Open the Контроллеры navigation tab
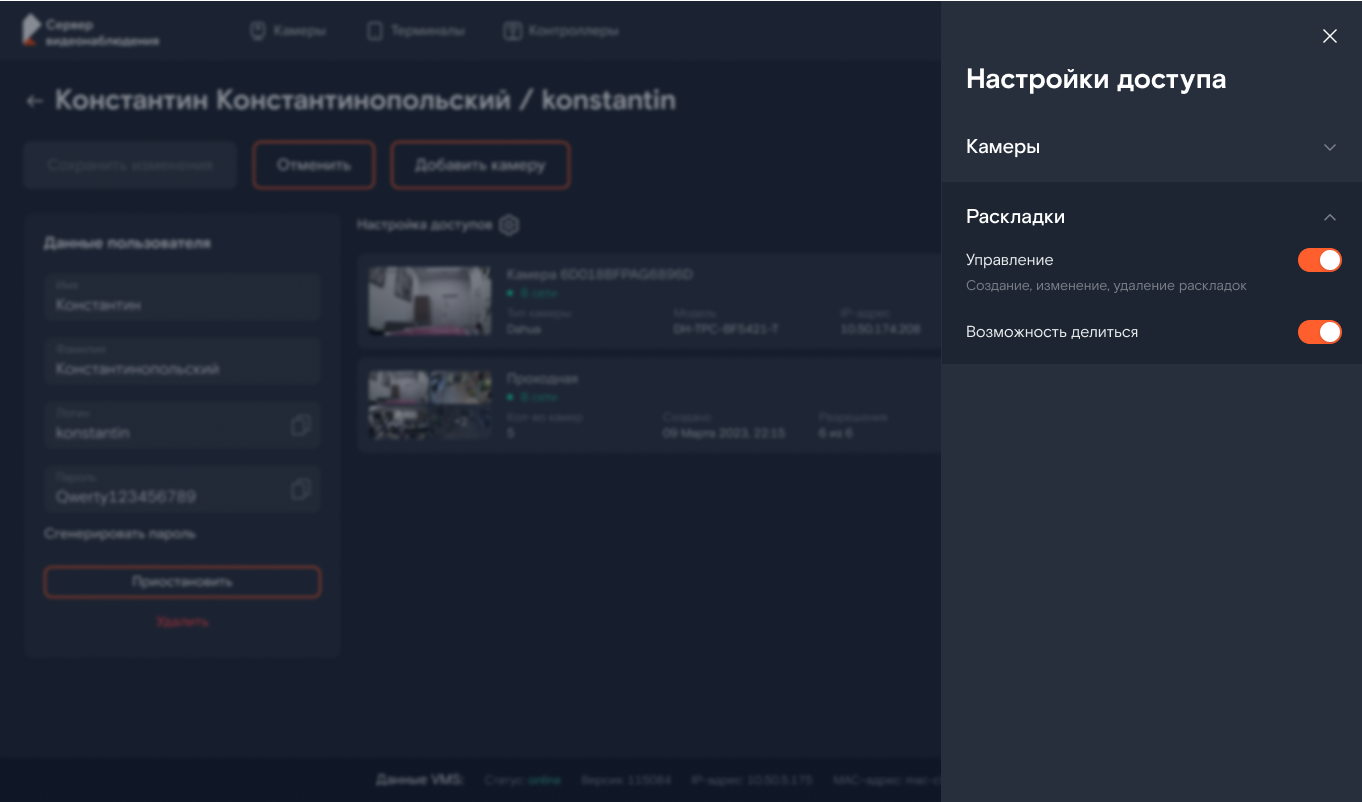The width and height of the screenshot is (1362, 802). point(561,31)
